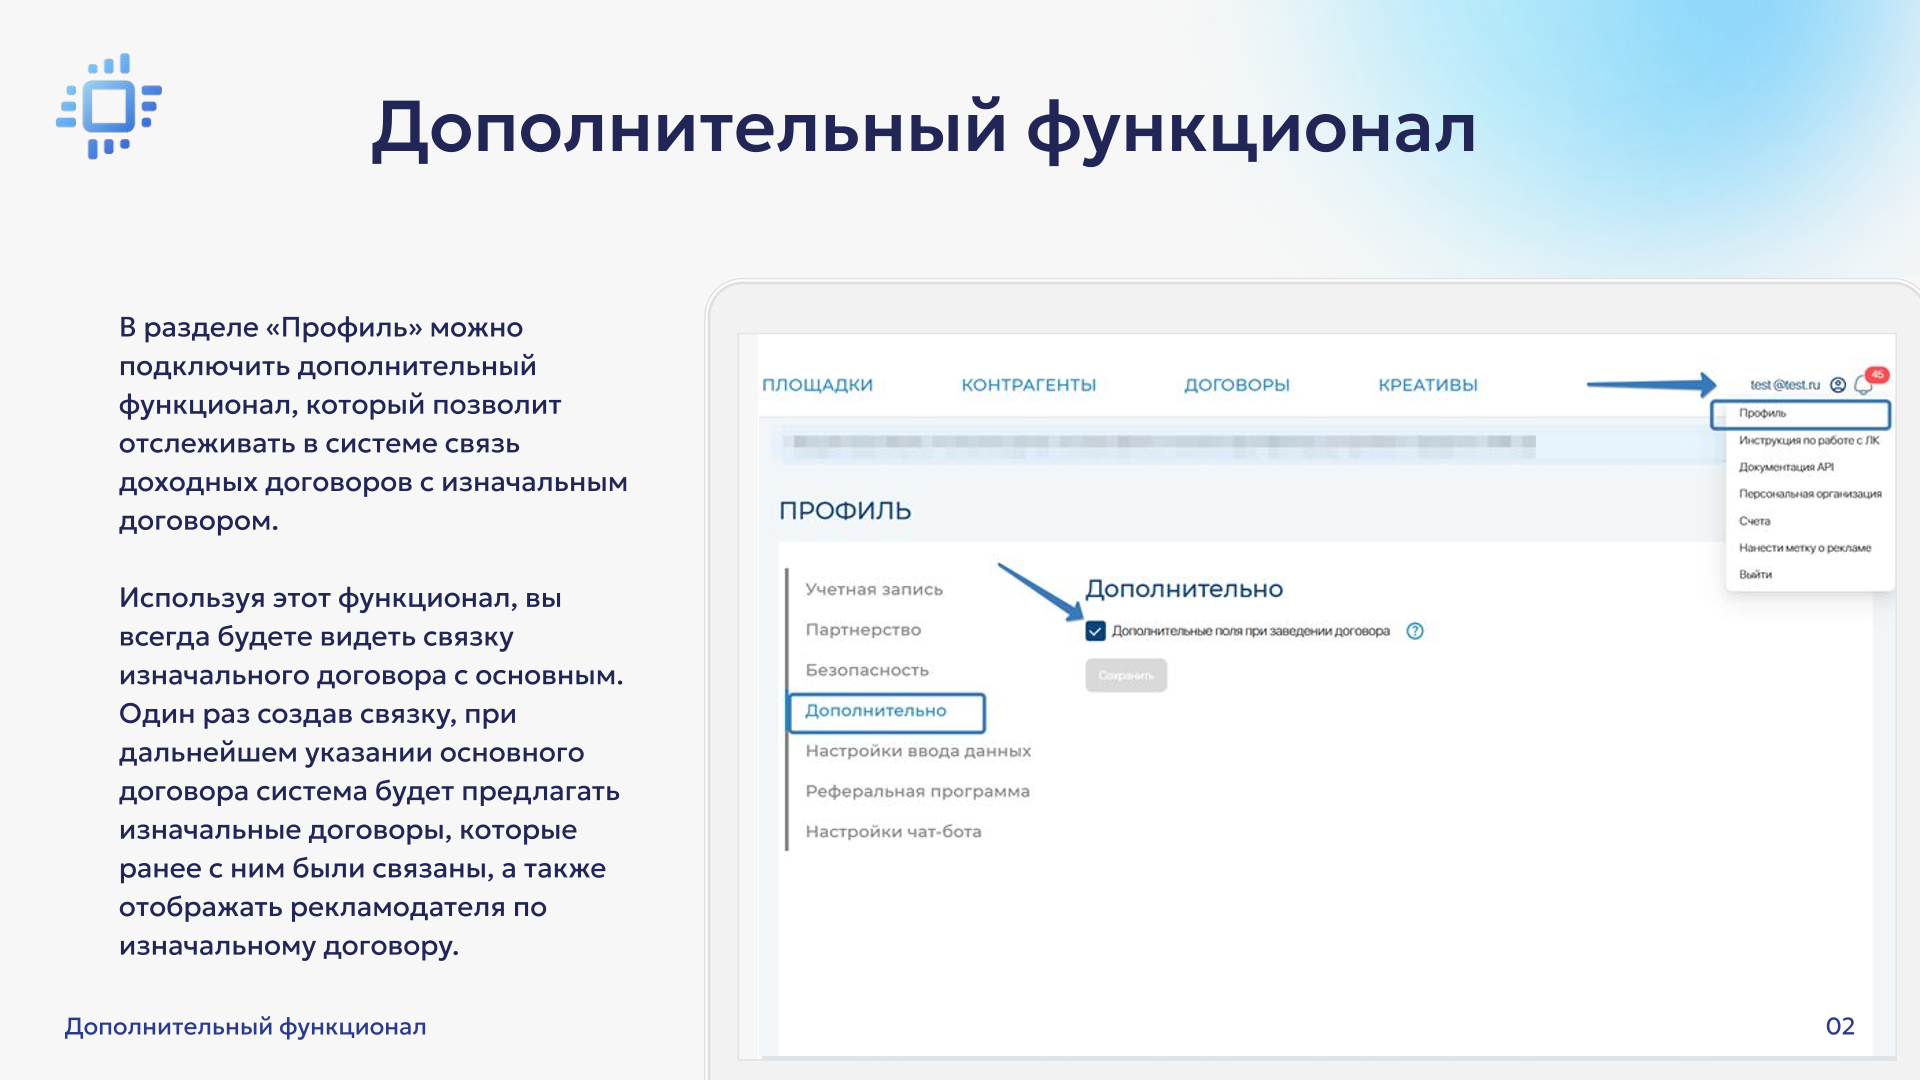The width and height of the screenshot is (1920, 1080).
Task: Click the help question mark icon
Action: [x=1415, y=631]
